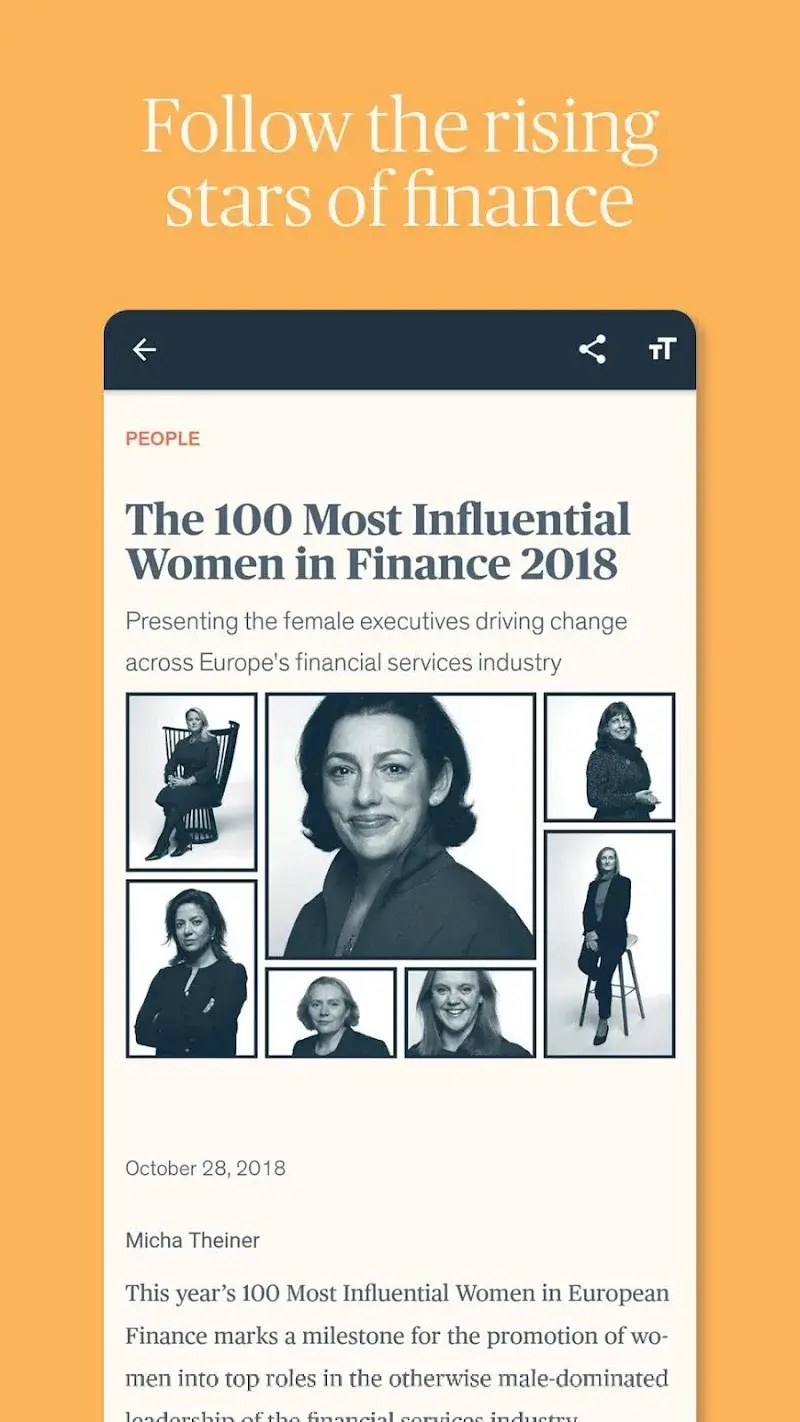Click the subtitle about female executives
Image resolution: width=800 pixels, height=1422 pixels.
coord(376,641)
